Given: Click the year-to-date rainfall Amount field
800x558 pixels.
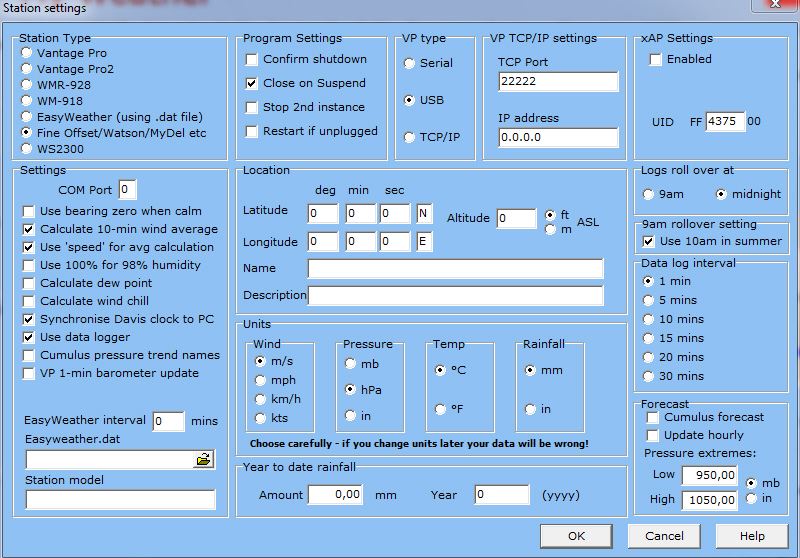Looking at the screenshot, I should click(x=335, y=495).
